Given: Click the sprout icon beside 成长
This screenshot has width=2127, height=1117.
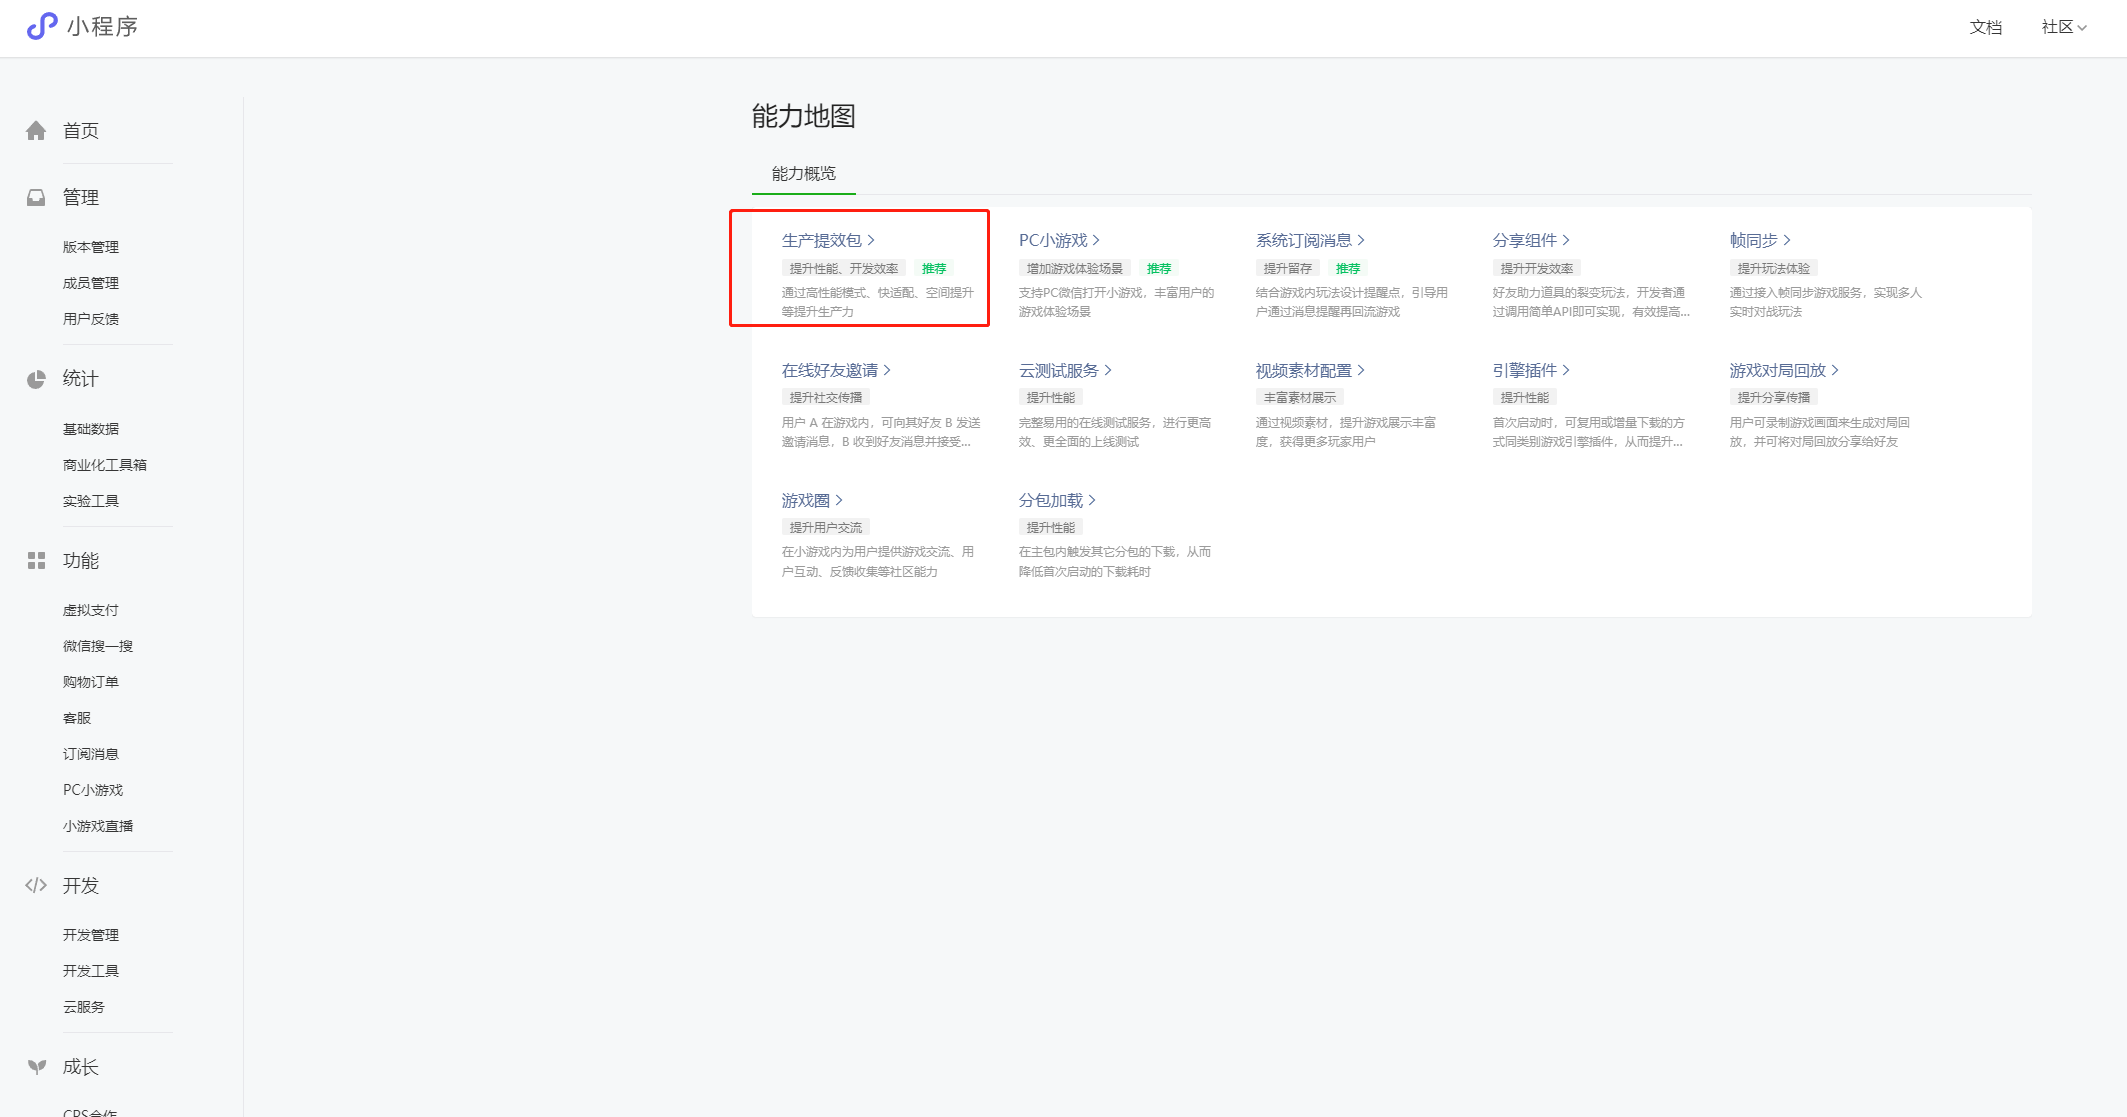Looking at the screenshot, I should 37,1067.
